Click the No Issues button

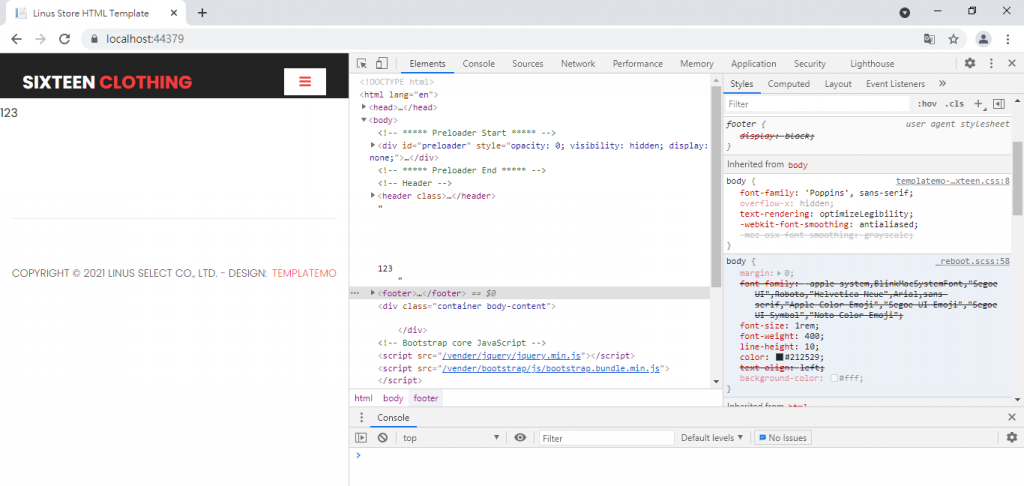pos(782,438)
